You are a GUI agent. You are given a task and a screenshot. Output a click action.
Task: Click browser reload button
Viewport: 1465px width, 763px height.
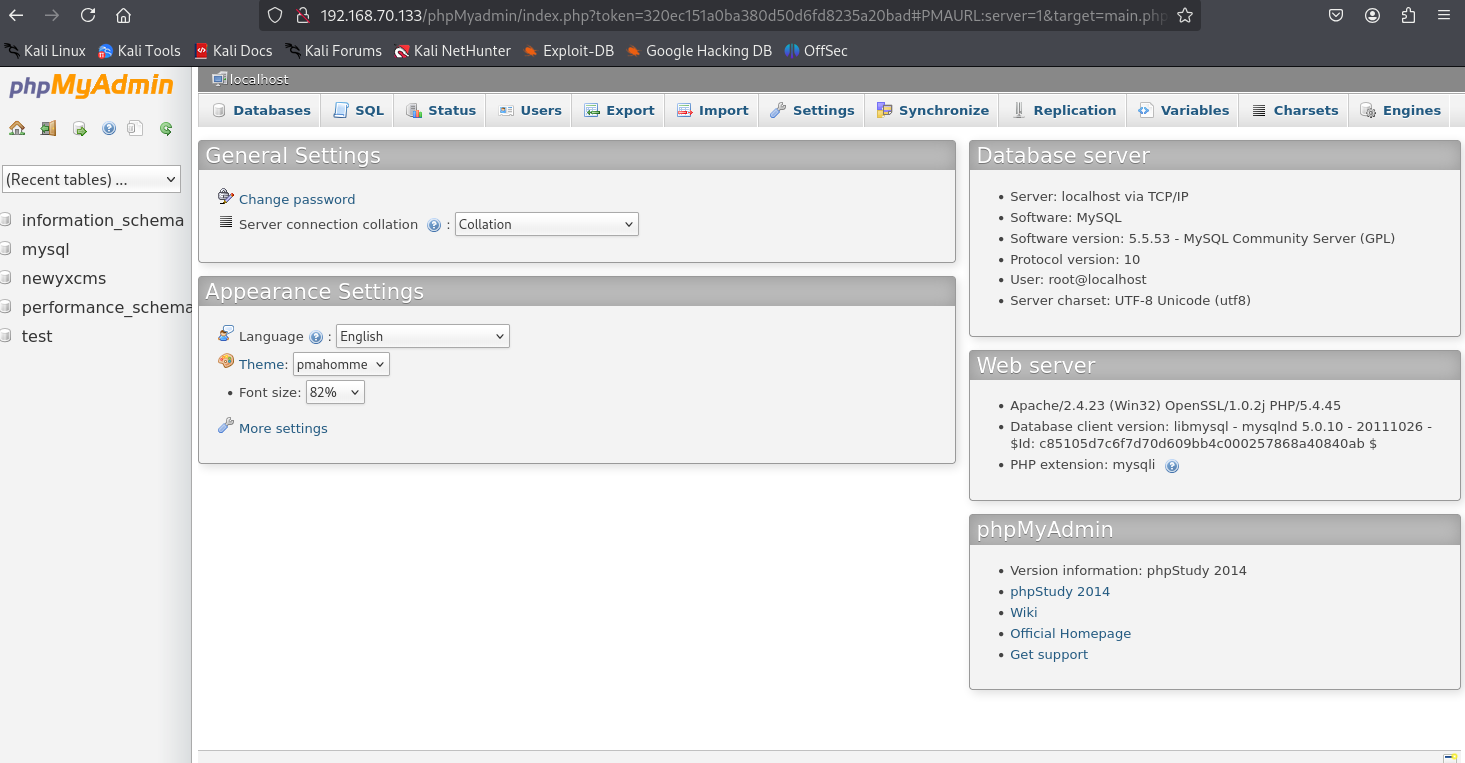click(88, 15)
